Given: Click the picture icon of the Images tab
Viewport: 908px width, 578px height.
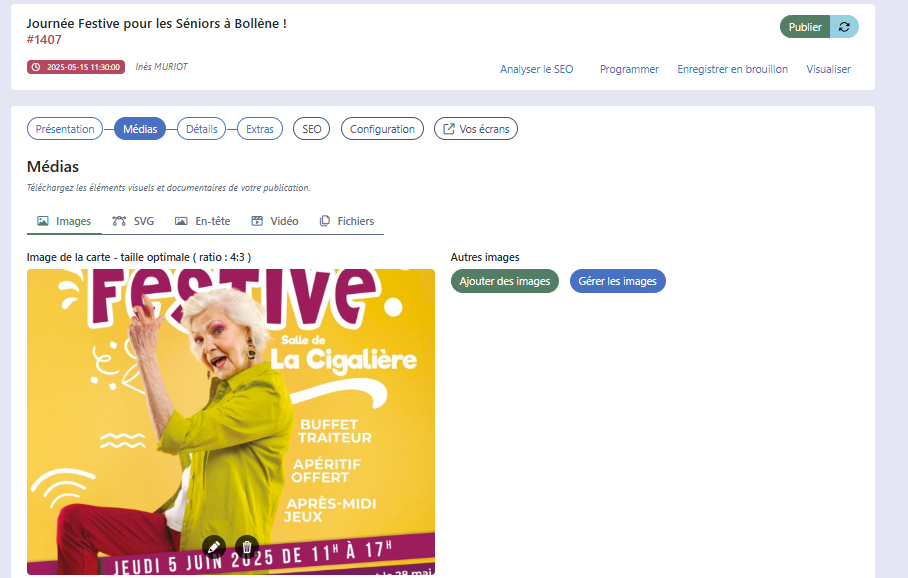Looking at the screenshot, I should [43, 221].
